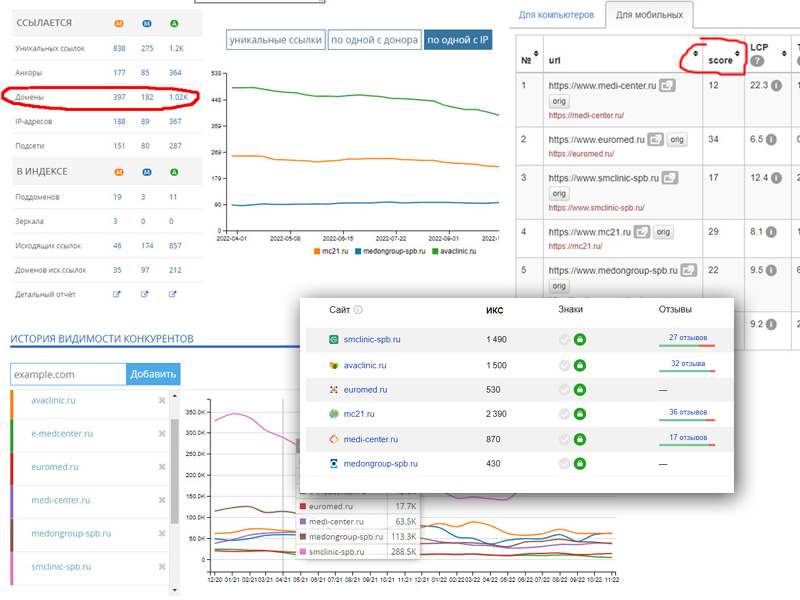Click green lock icon in mc21.ru row
This screenshot has height=600, width=800.
point(580,414)
